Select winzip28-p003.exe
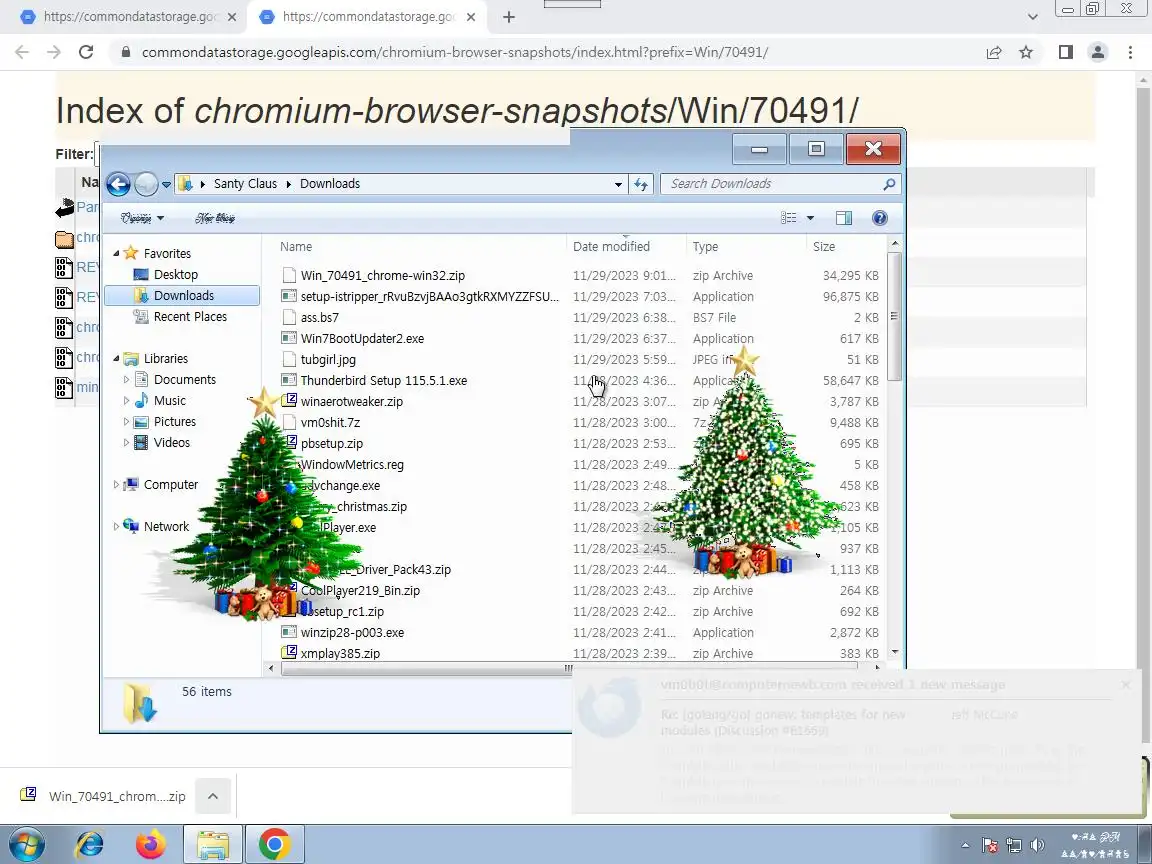 352,633
